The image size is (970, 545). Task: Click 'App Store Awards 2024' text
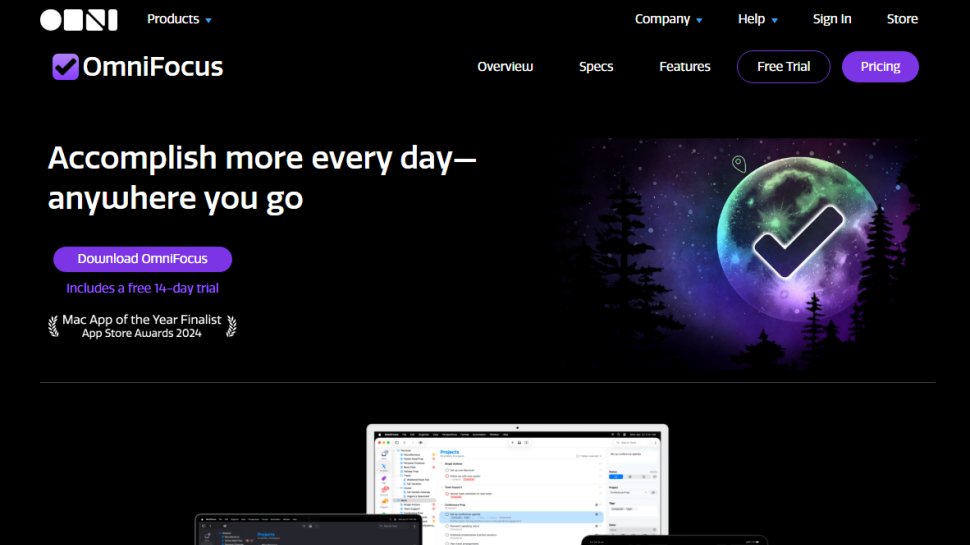(142, 333)
